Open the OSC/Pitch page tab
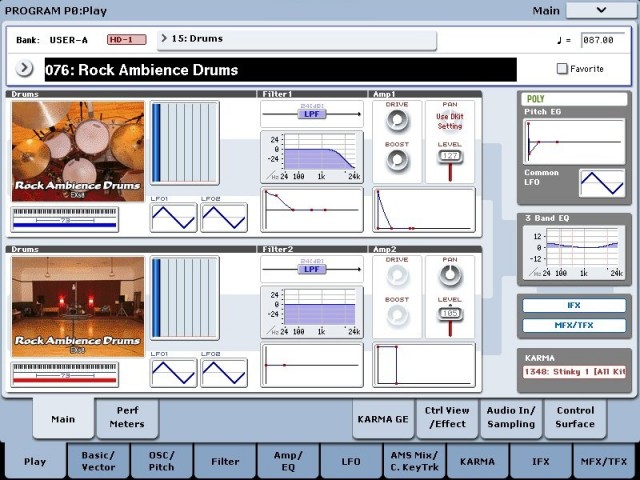 pos(161,460)
